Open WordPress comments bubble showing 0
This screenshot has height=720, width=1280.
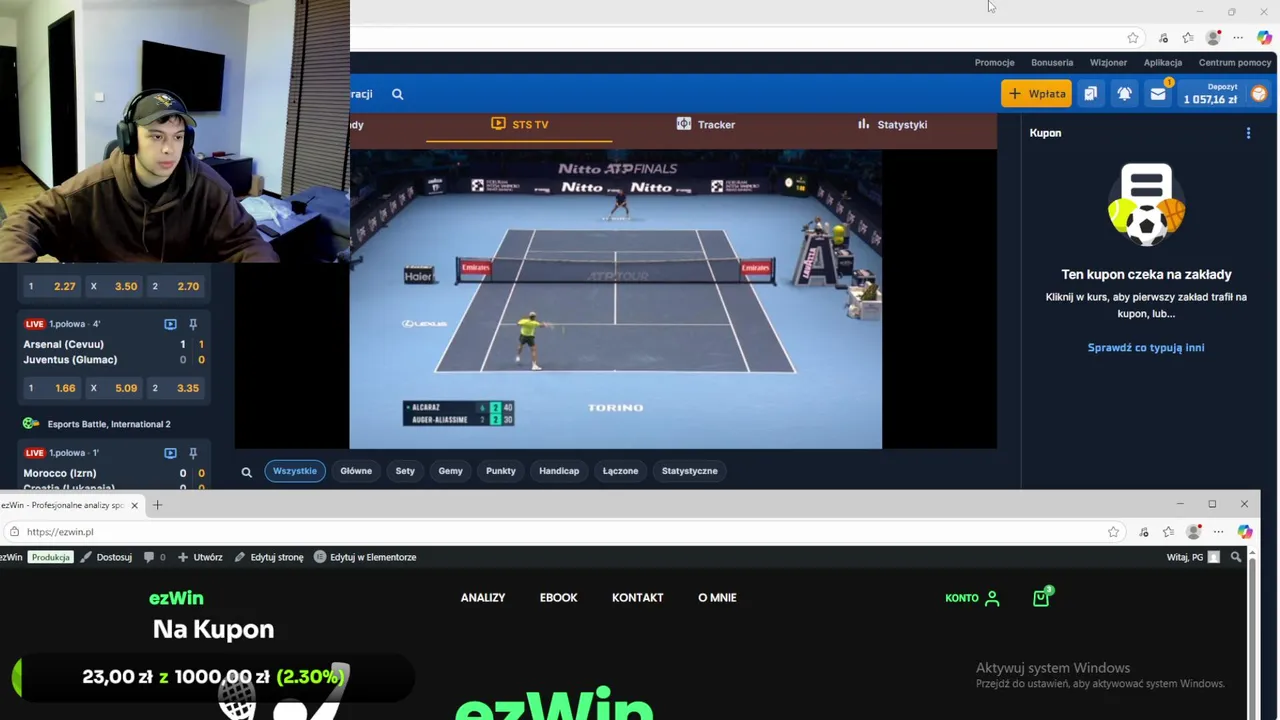pos(154,557)
